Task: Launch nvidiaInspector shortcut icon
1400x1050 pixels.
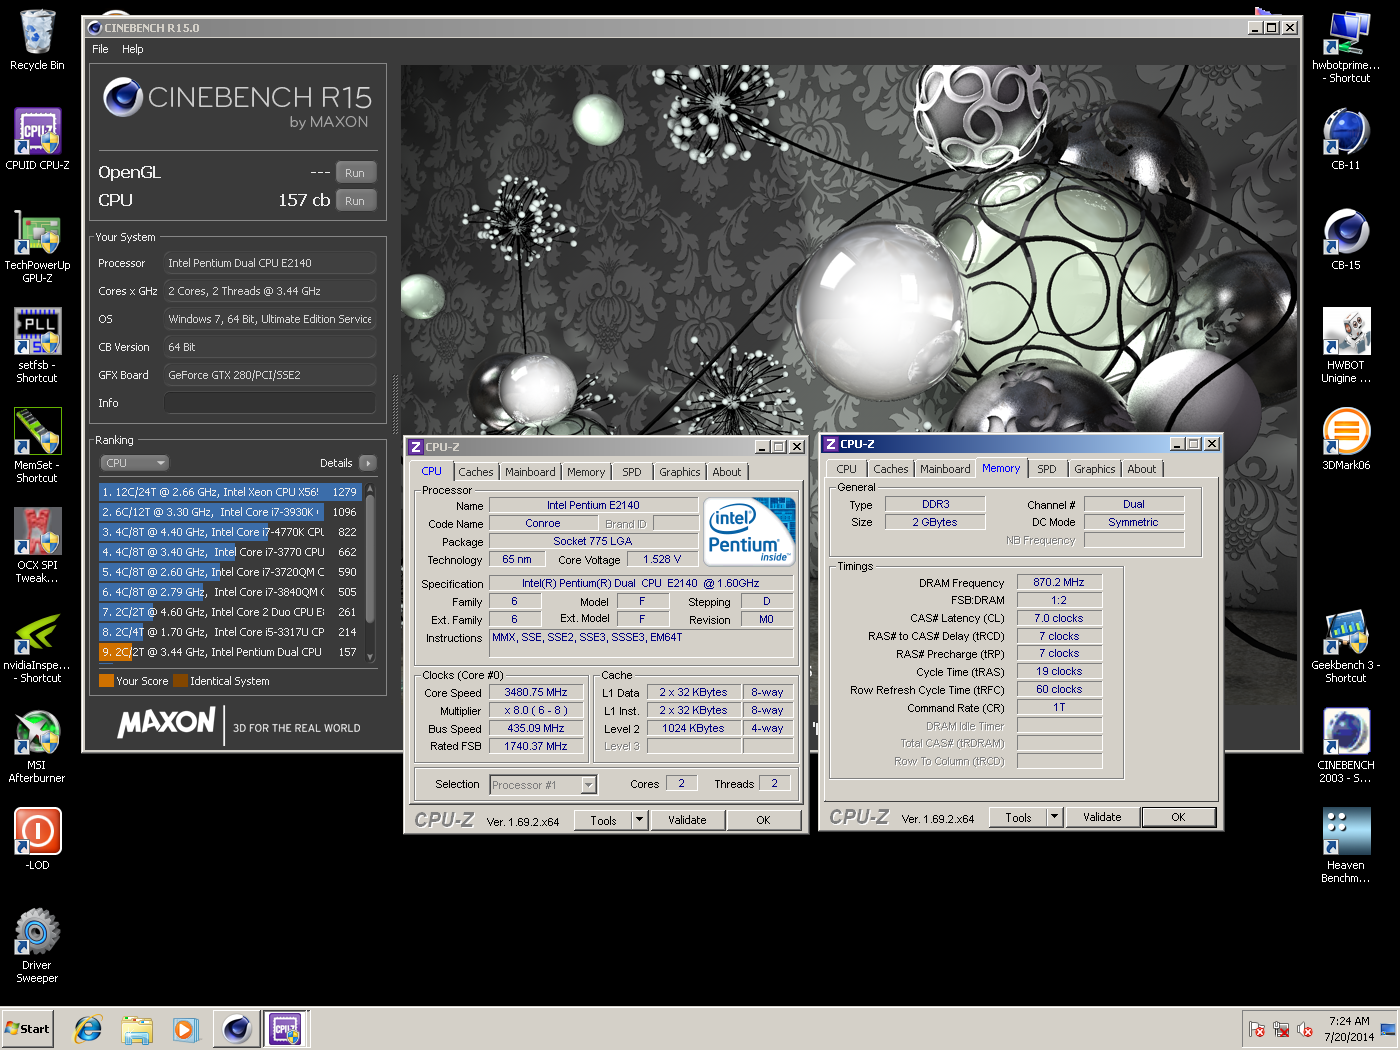Action: tap(37, 646)
